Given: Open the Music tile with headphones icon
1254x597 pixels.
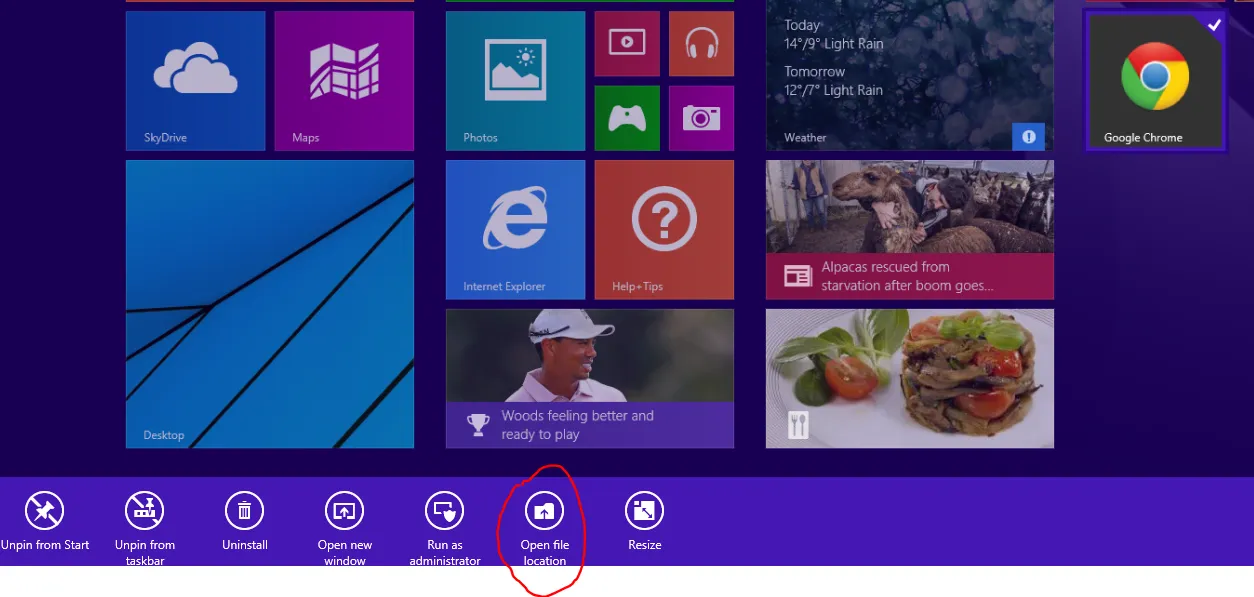Looking at the screenshot, I should pos(701,43).
